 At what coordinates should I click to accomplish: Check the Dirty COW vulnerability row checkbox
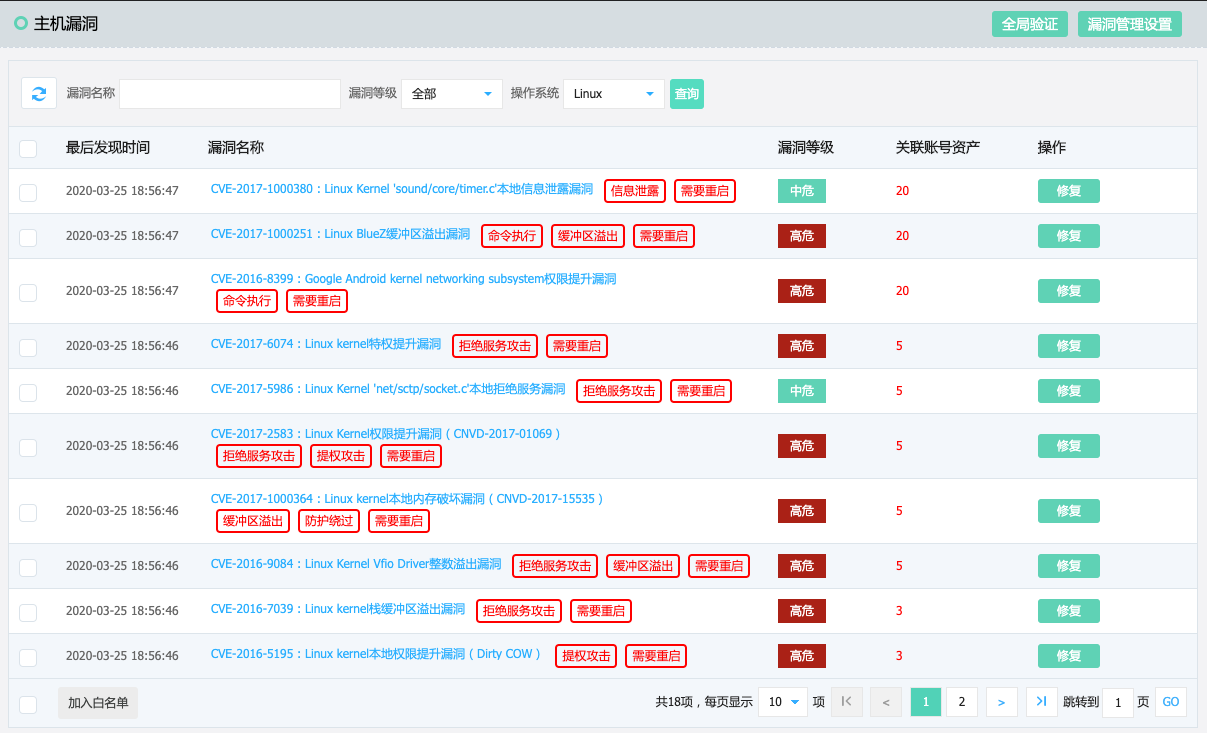(x=28, y=655)
